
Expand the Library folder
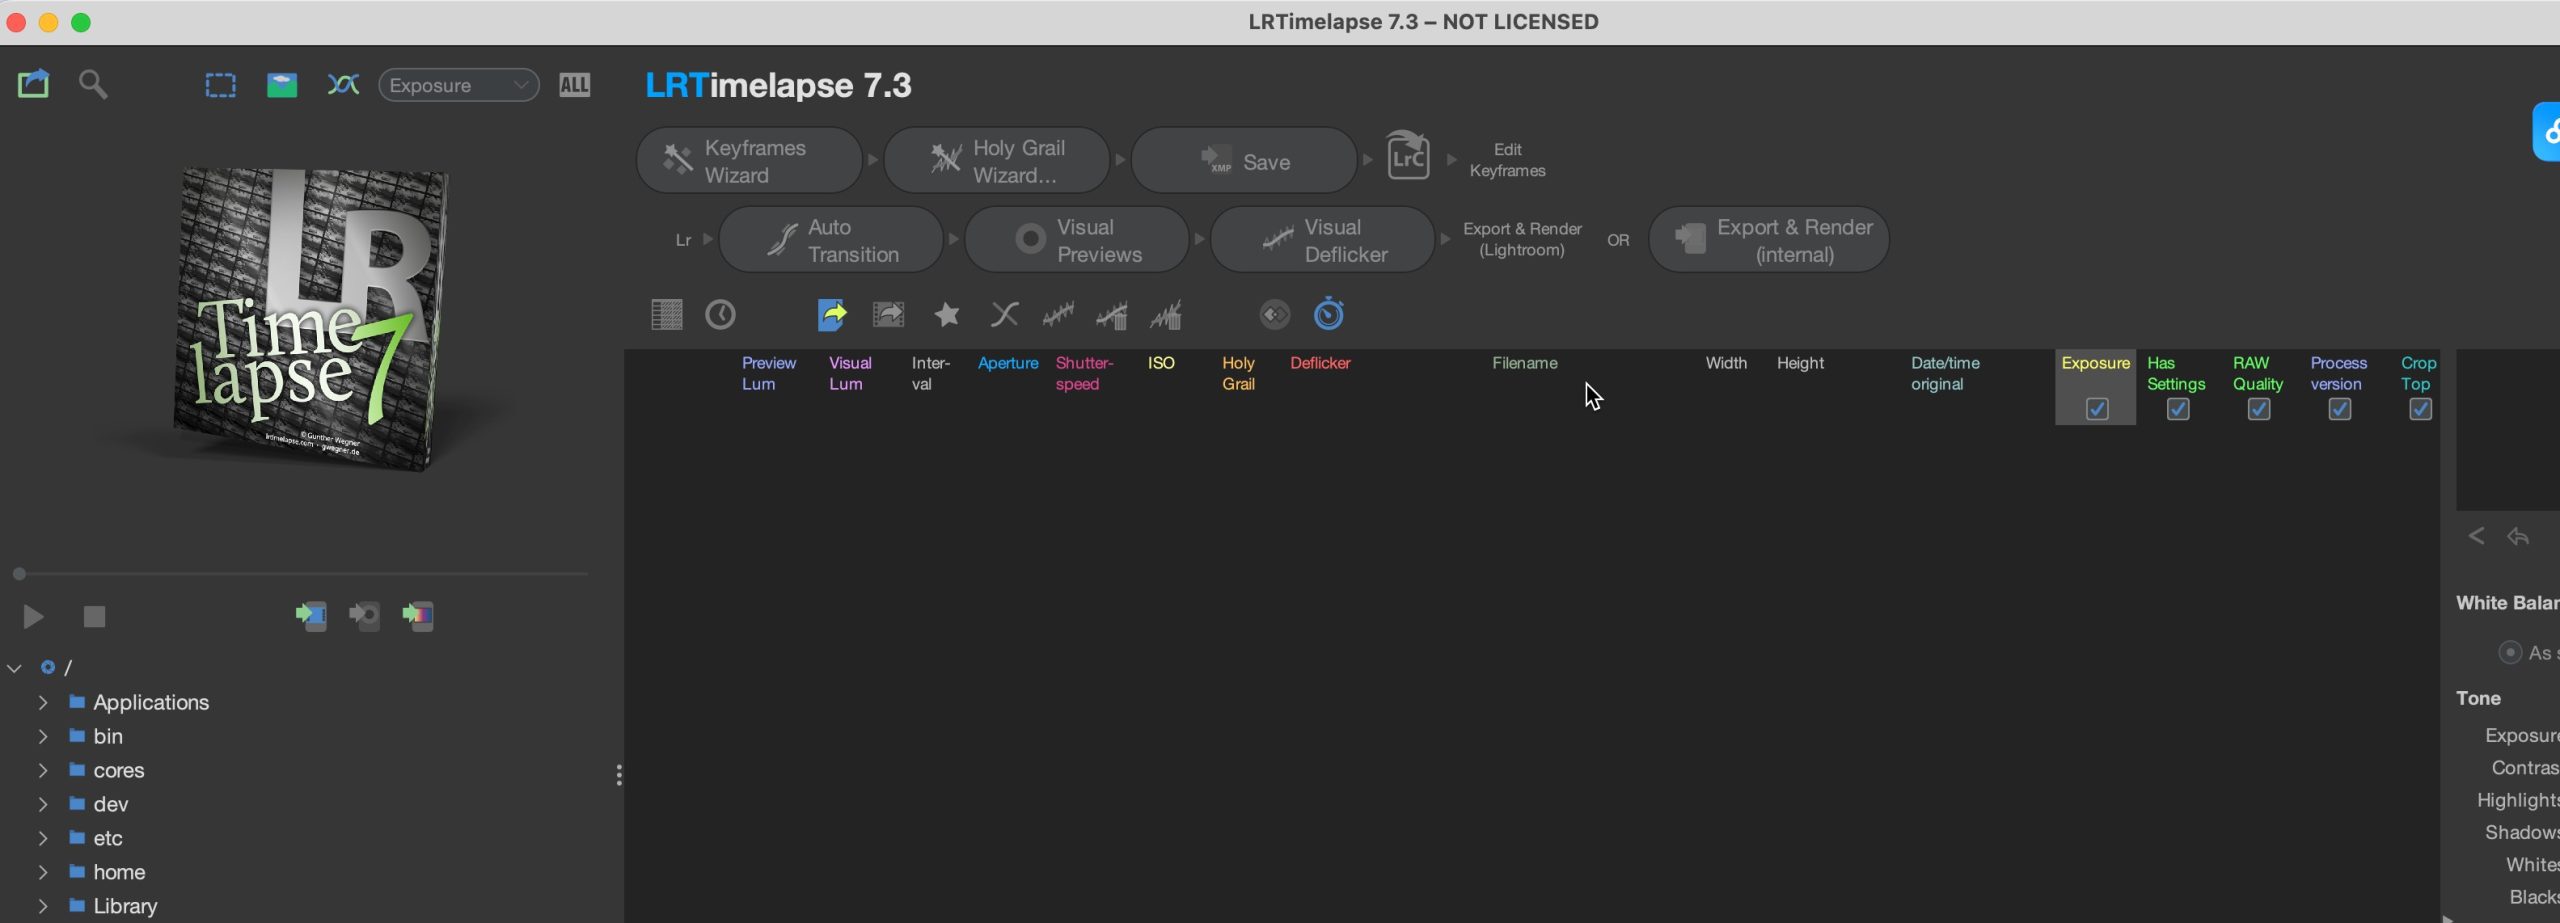tap(43, 906)
